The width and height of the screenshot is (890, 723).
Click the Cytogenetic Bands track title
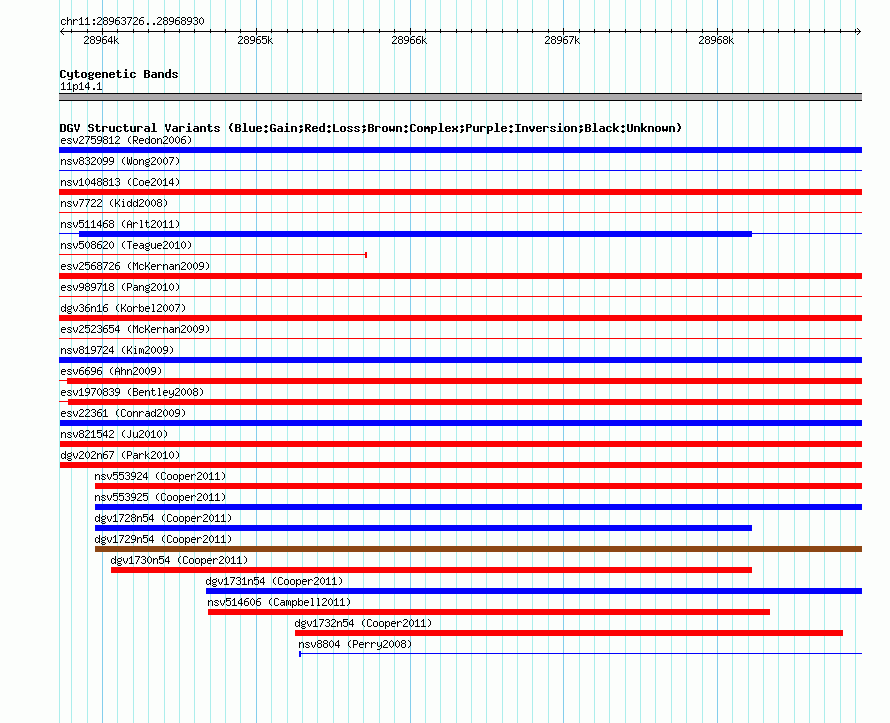tap(119, 74)
